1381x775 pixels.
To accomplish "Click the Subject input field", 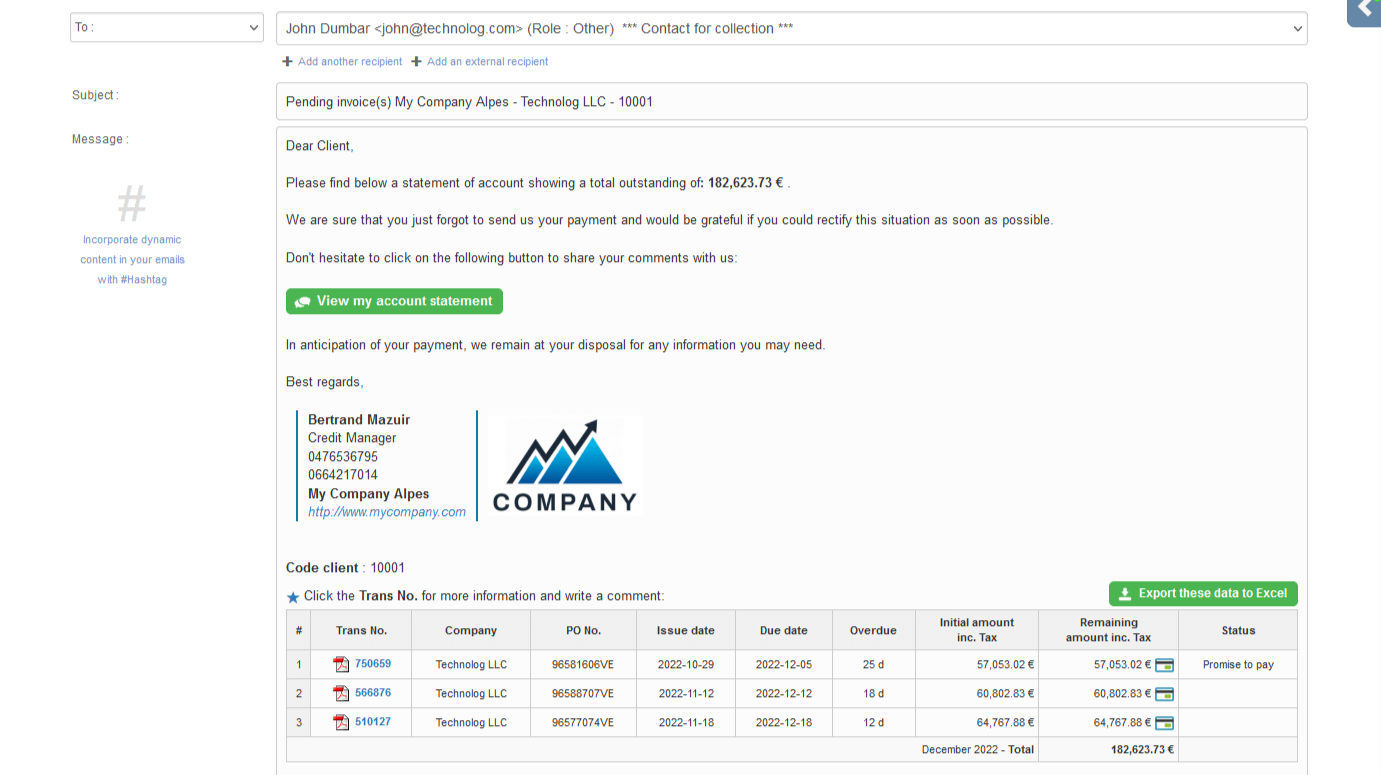I will tap(791, 102).
